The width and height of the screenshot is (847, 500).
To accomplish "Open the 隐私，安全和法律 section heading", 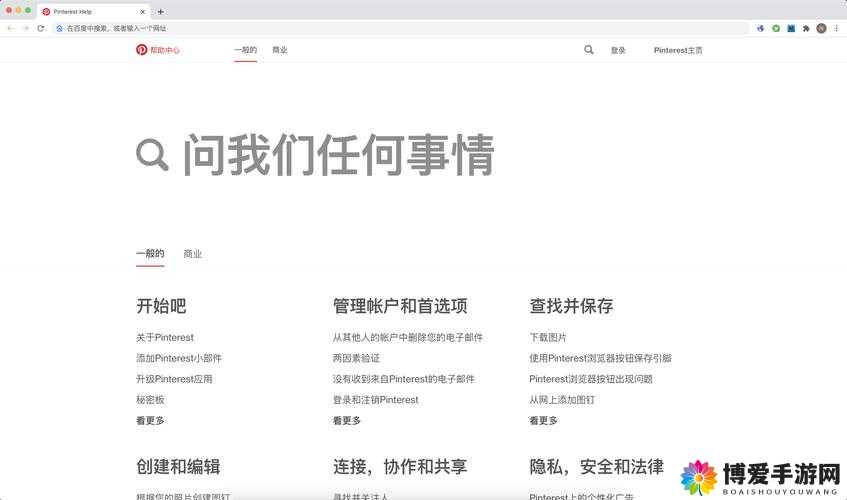I will pos(596,467).
